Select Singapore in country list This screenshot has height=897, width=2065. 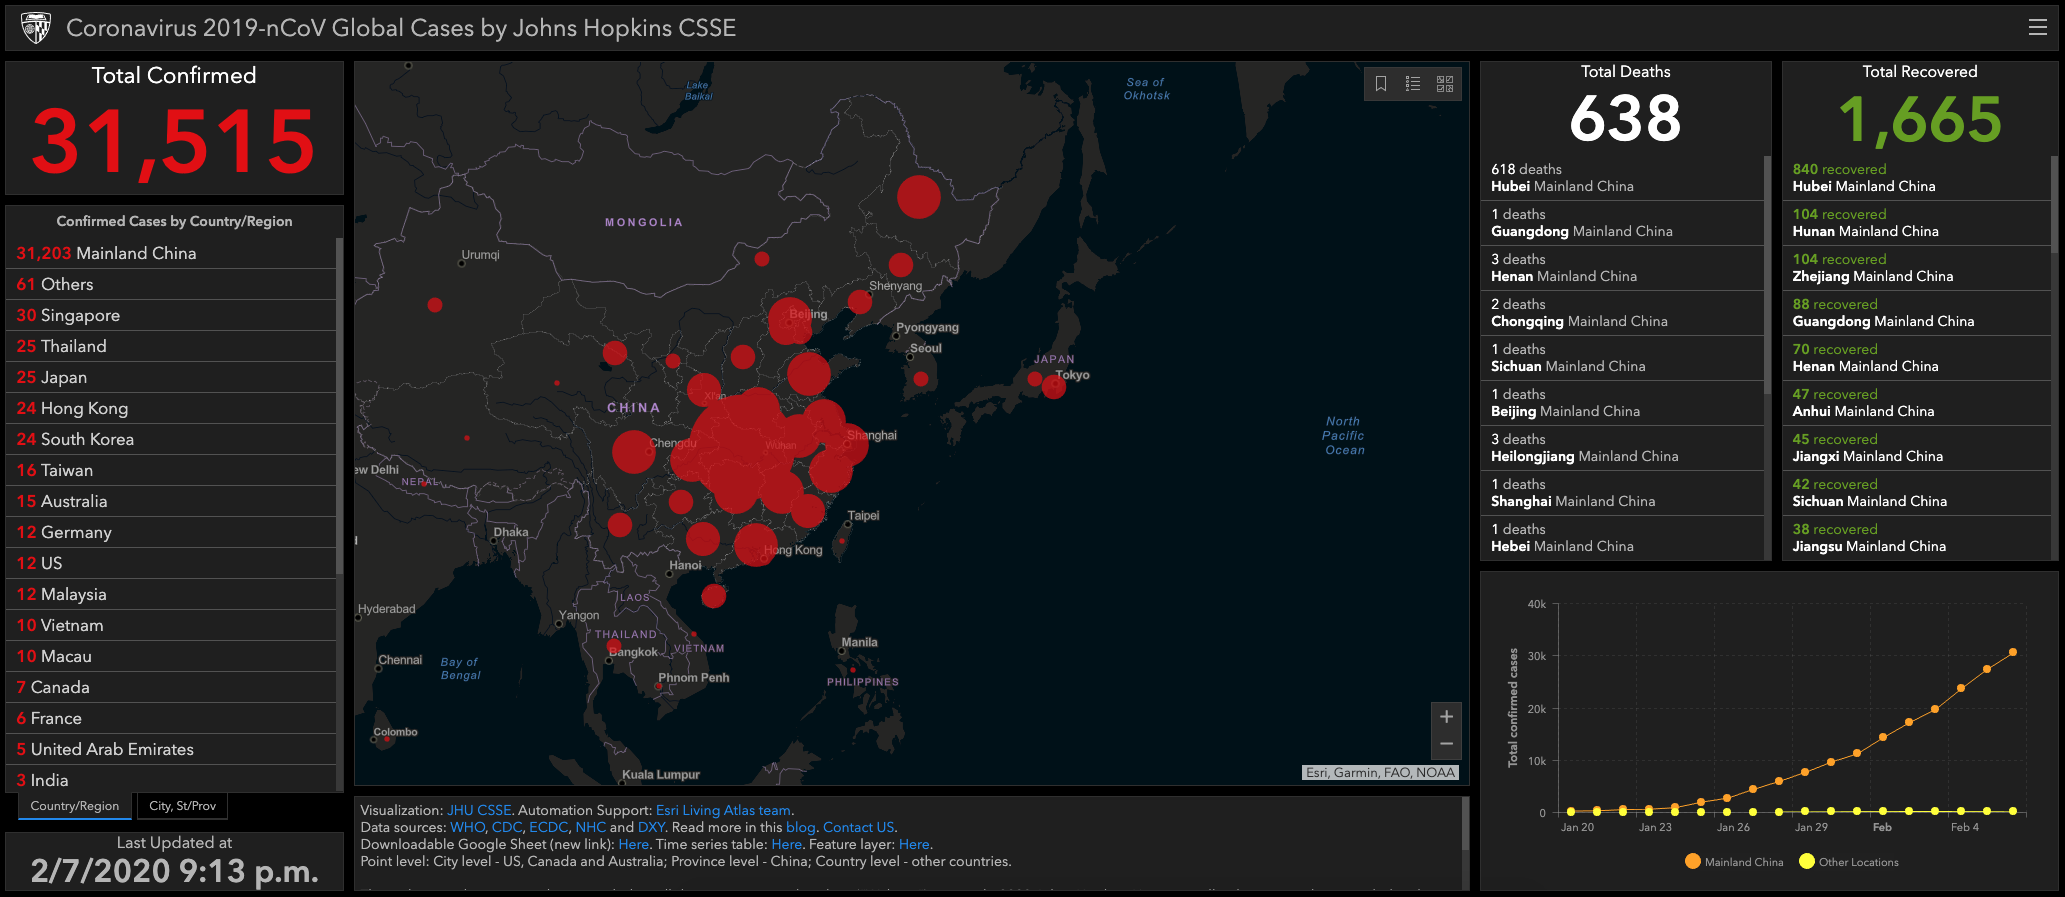pyautogui.click(x=171, y=316)
